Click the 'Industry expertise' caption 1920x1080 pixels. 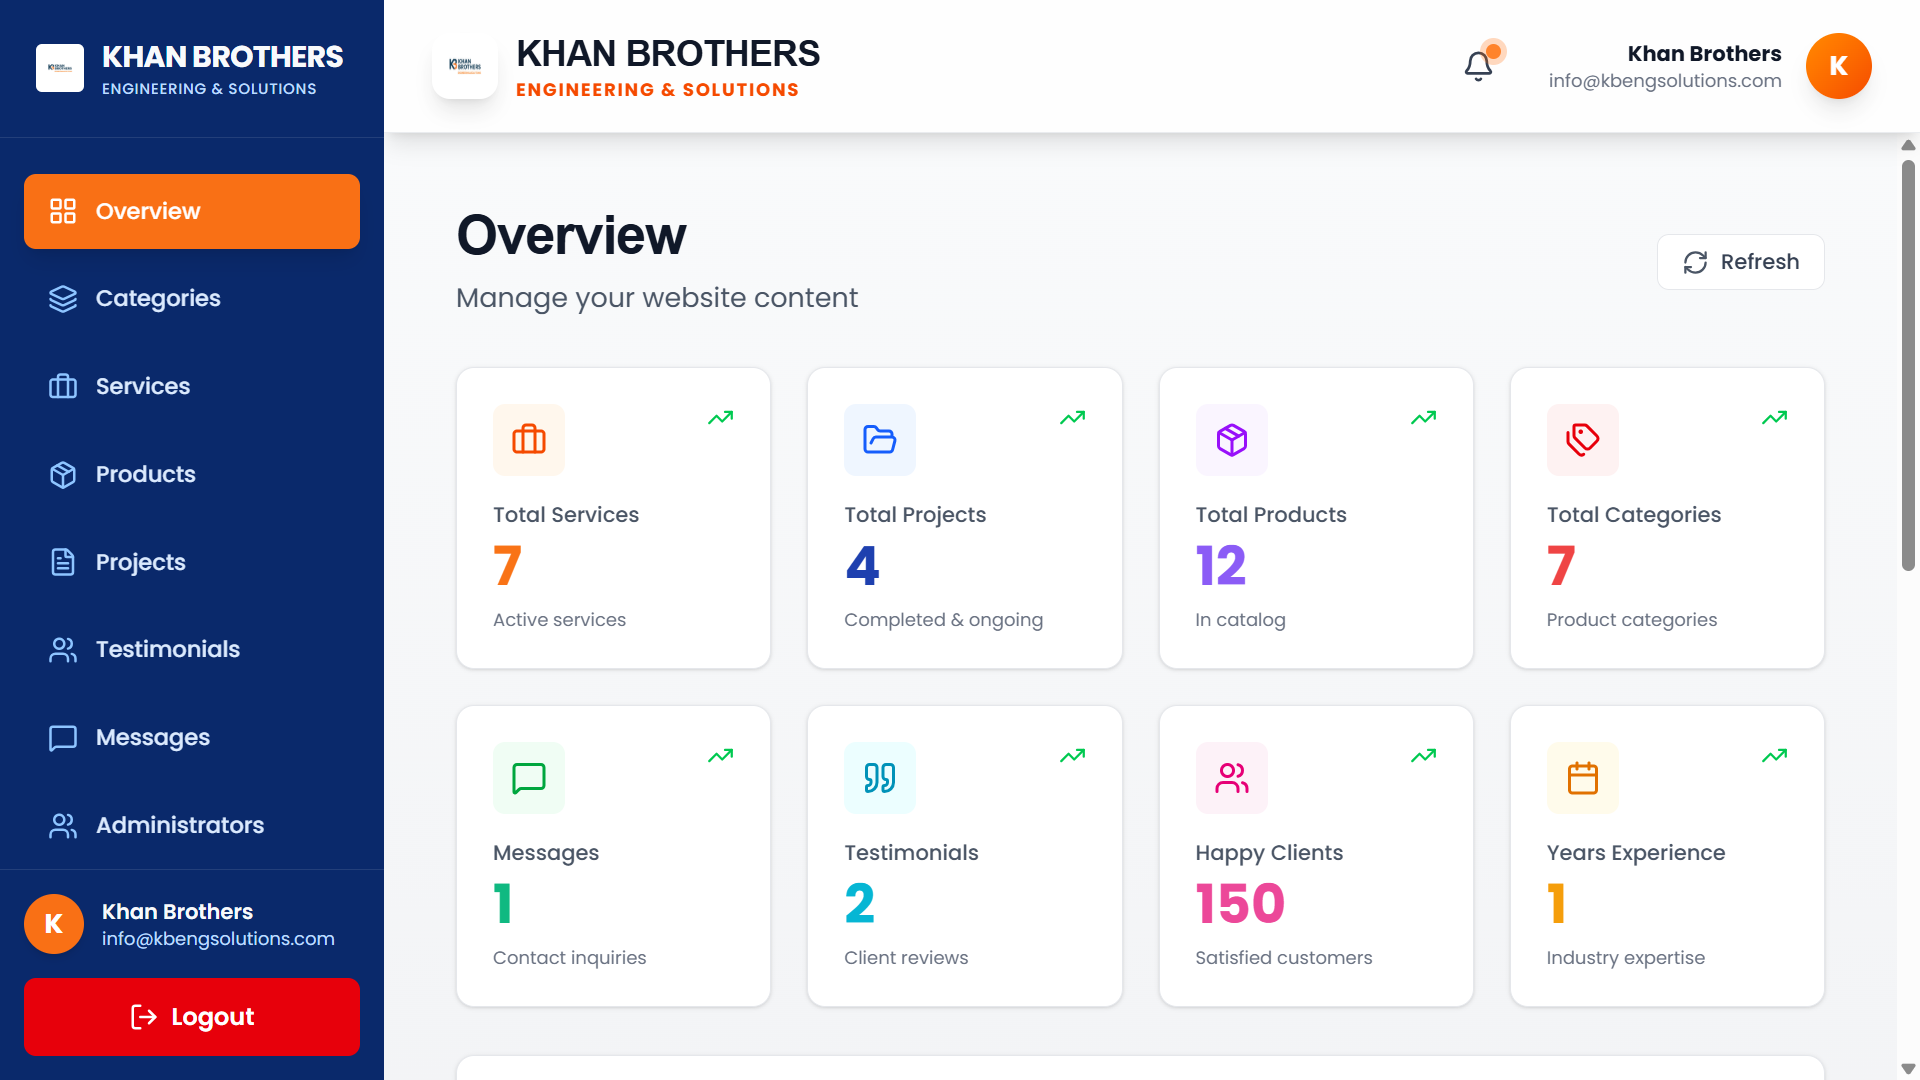(x=1626, y=958)
